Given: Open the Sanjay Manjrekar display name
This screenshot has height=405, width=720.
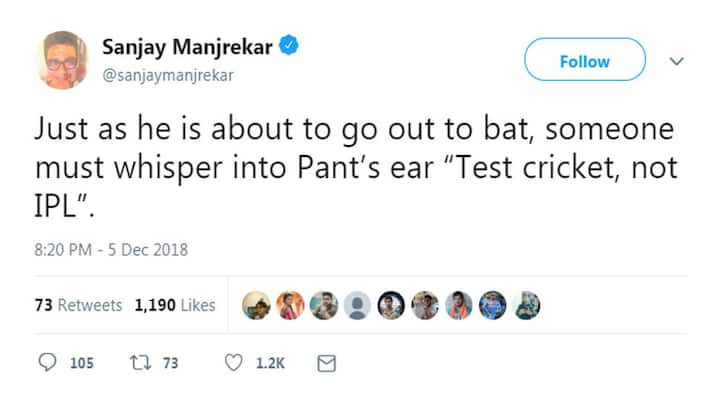Looking at the screenshot, I should pos(187,47).
